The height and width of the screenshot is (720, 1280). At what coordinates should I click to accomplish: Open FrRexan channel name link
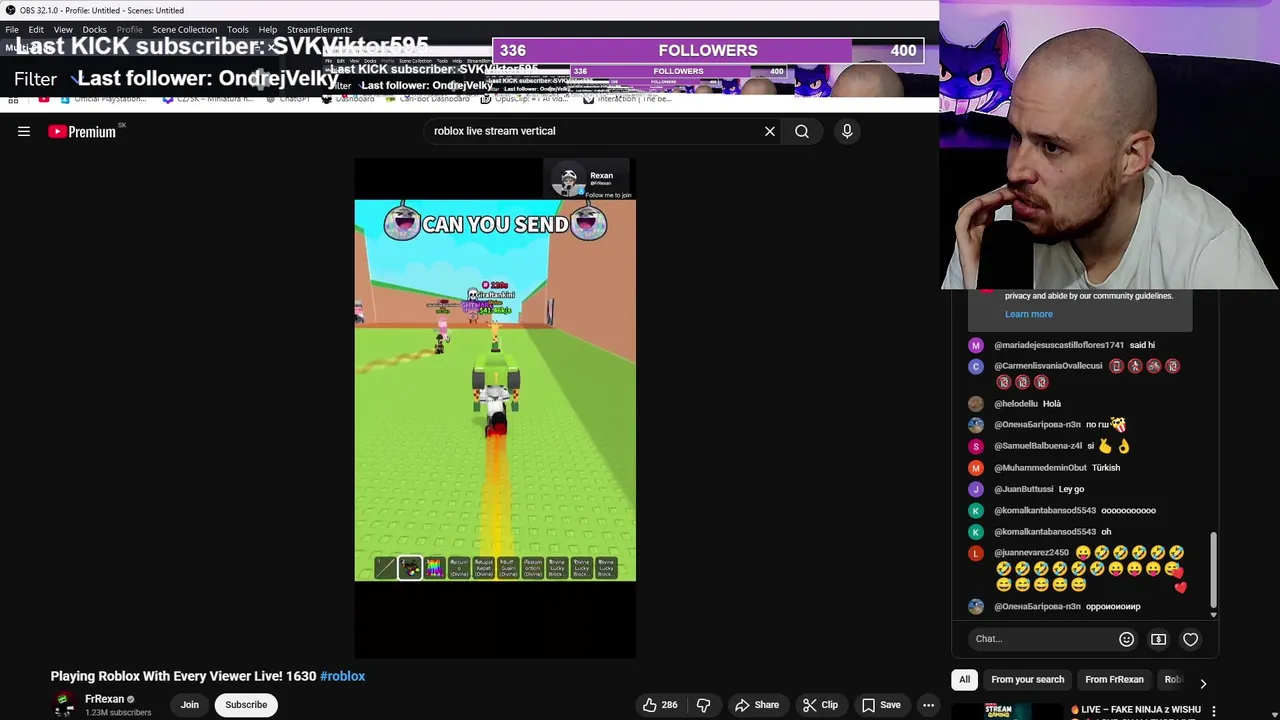[104, 699]
